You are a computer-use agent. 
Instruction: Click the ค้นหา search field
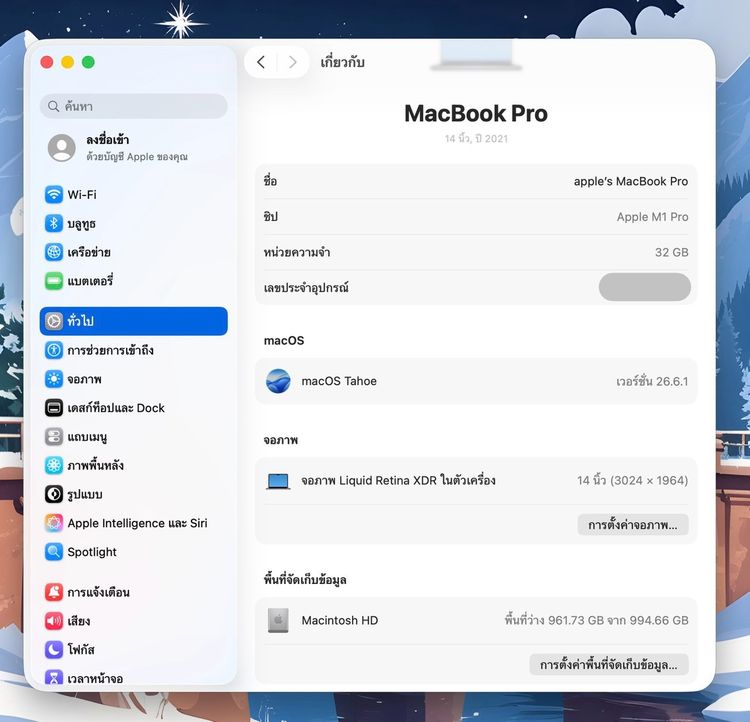134,106
